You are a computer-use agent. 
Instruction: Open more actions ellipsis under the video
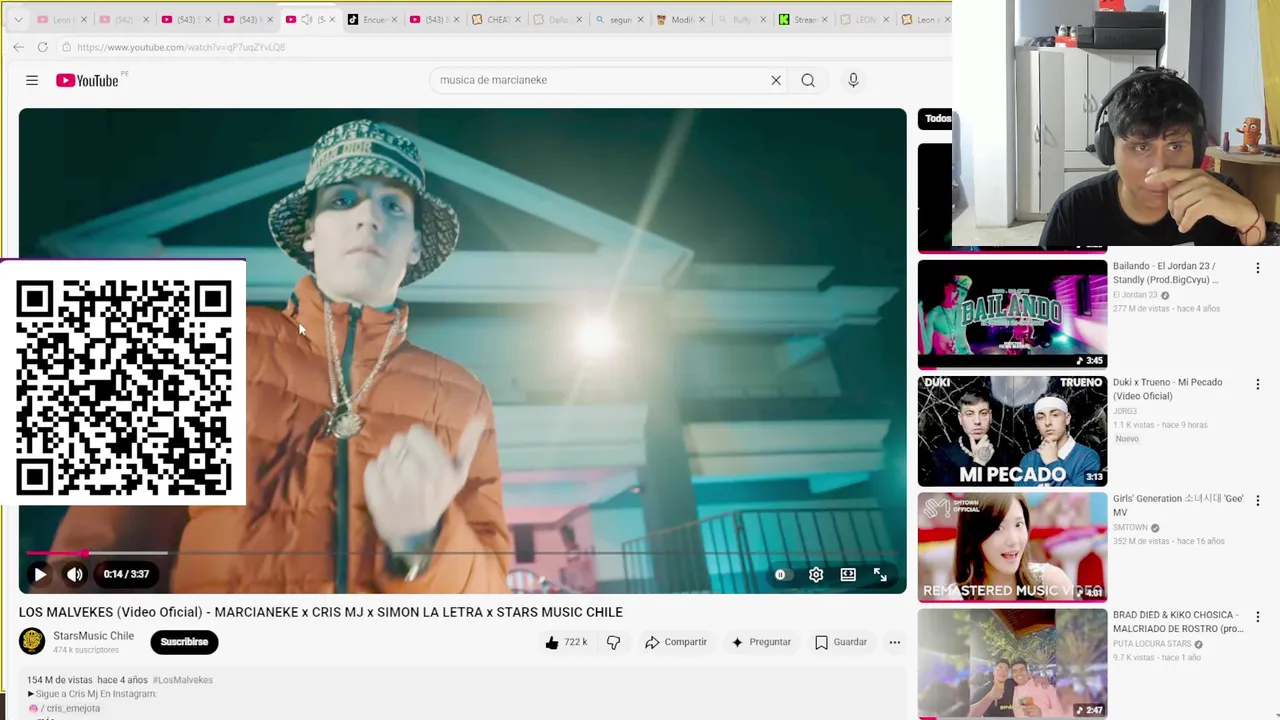[x=895, y=642]
